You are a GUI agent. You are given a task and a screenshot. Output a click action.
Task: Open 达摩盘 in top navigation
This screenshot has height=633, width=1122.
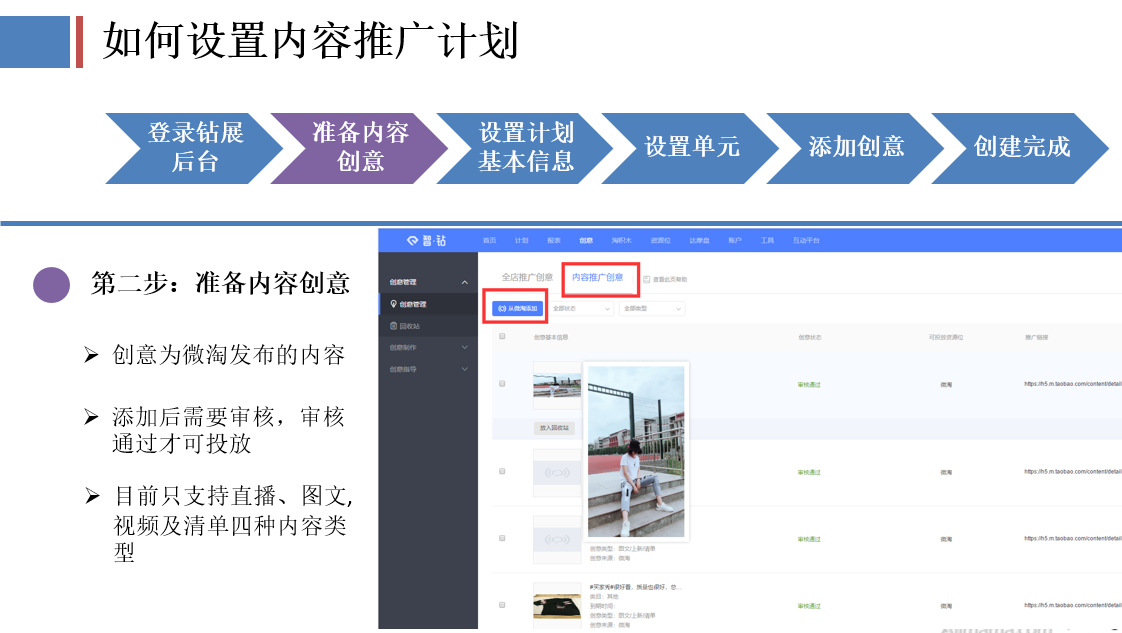(699, 240)
